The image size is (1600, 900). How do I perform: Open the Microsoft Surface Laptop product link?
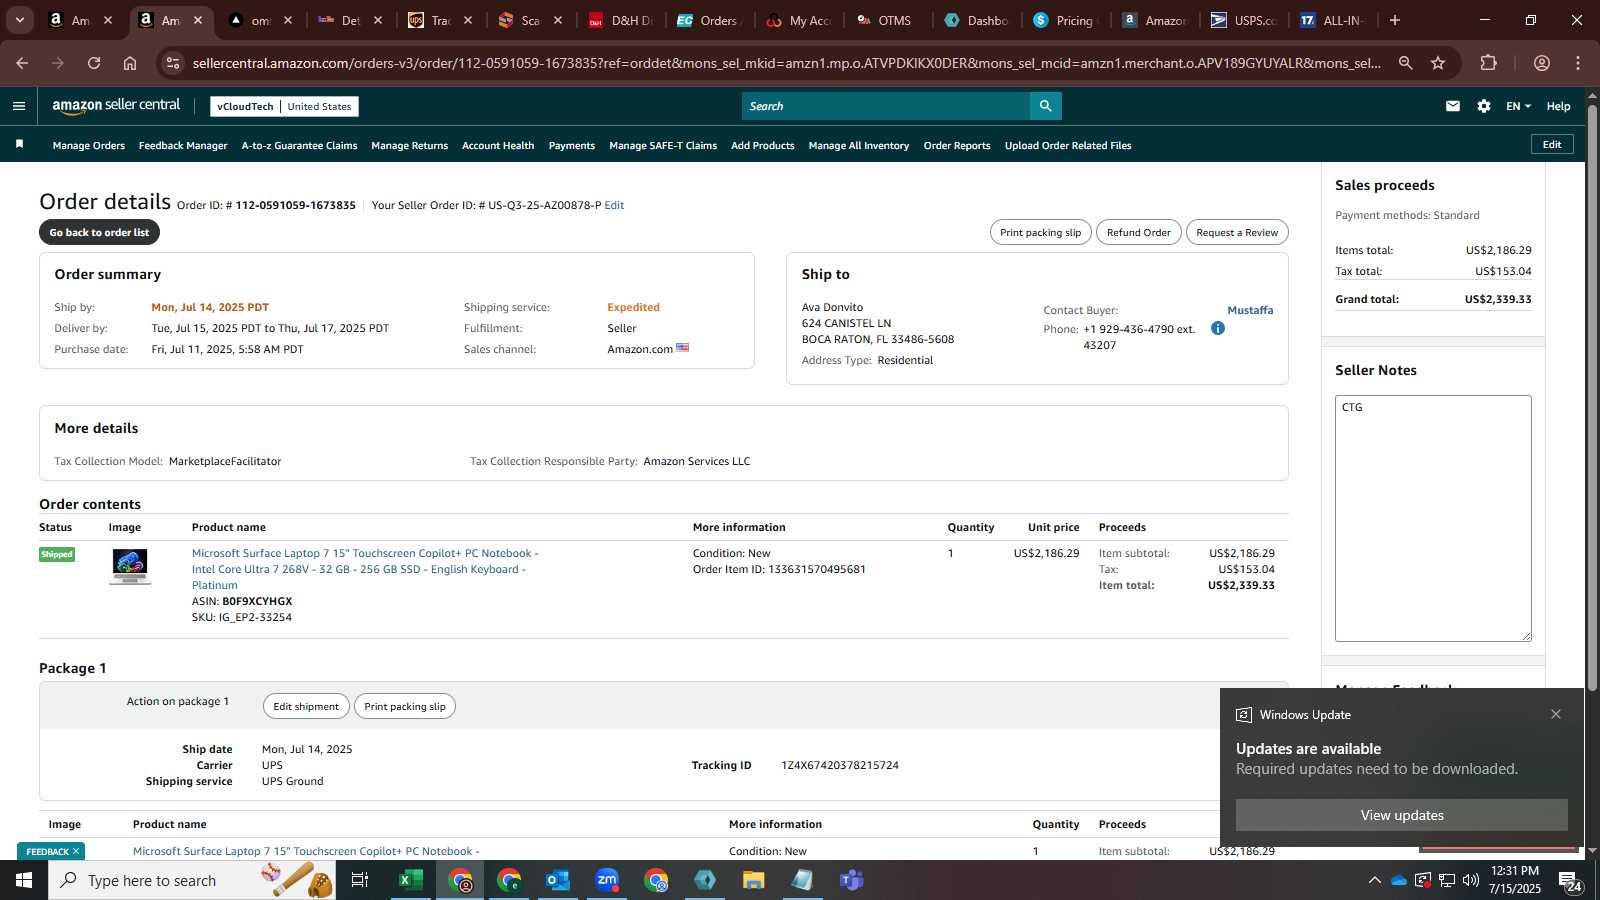(x=365, y=569)
